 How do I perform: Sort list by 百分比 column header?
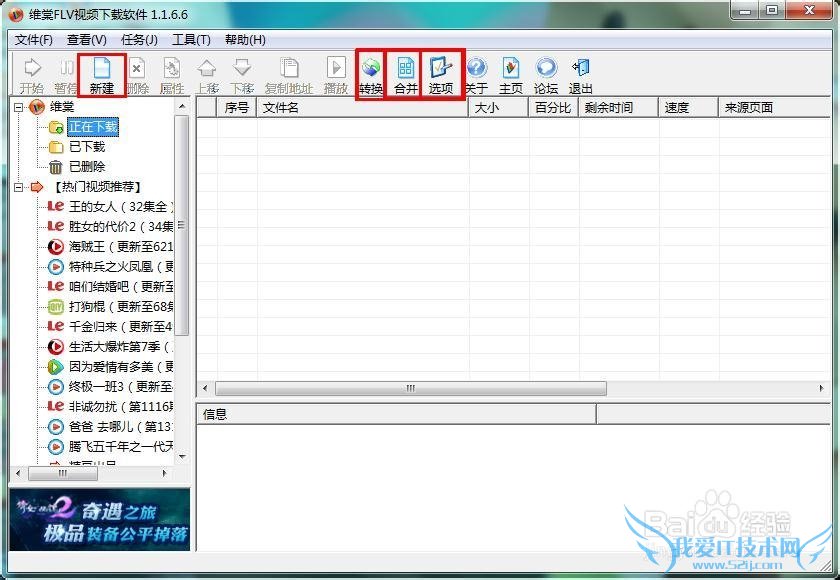tap(554, 108)
